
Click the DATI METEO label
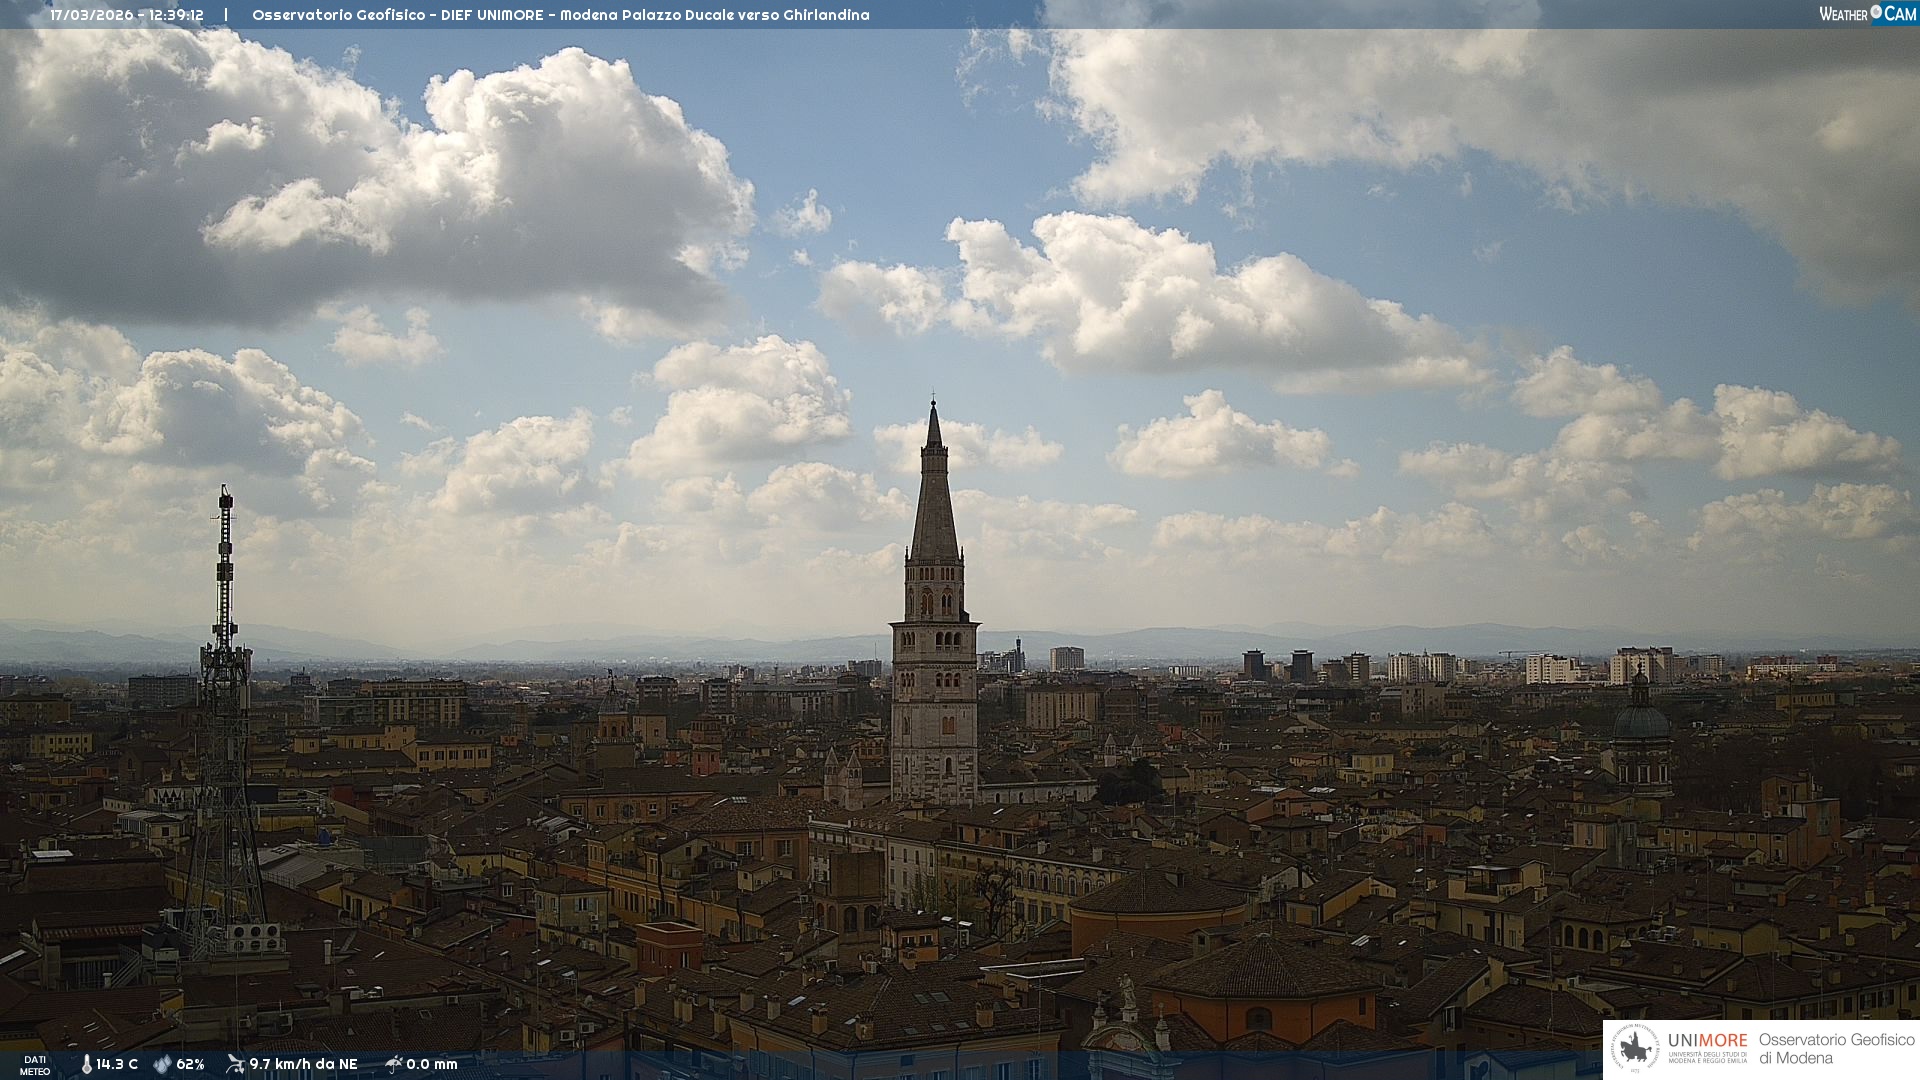34,1065
